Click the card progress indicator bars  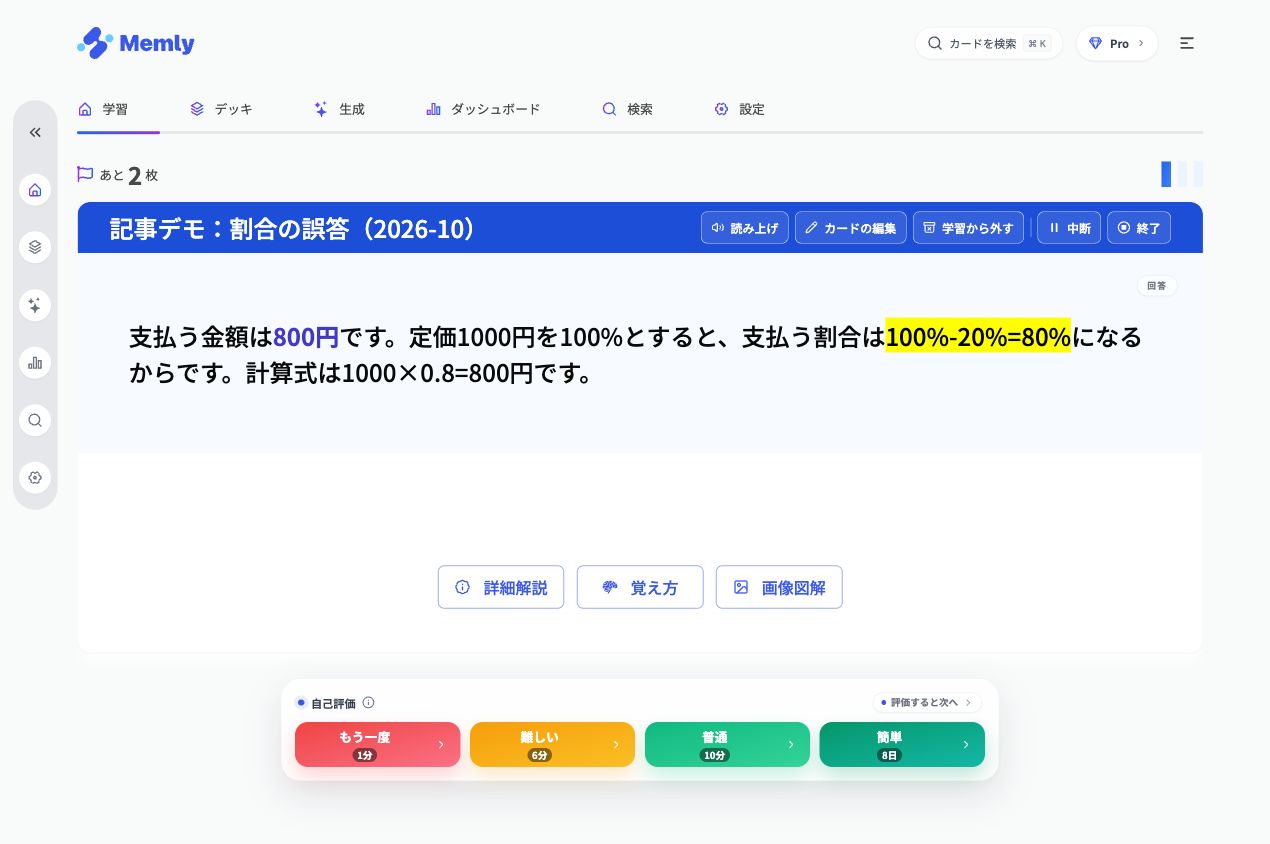1182,174
